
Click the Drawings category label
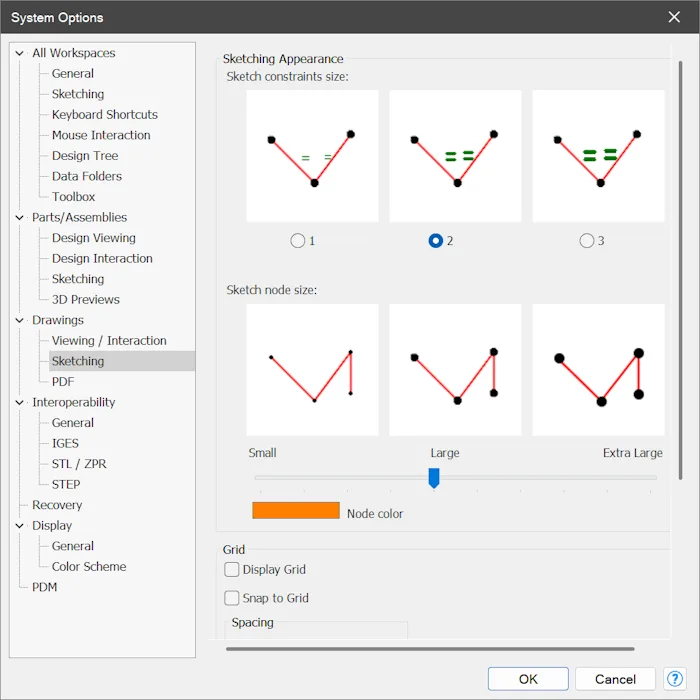(58, 320)
